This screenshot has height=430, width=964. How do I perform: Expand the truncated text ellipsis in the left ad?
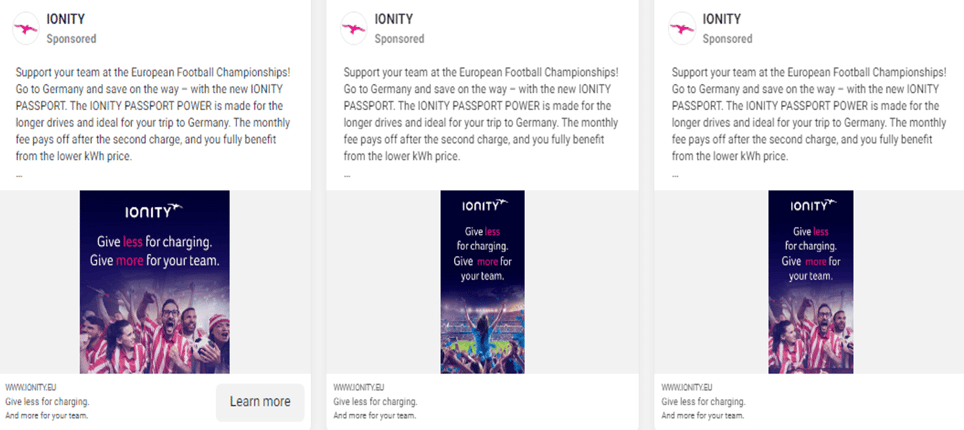[19, 174]
